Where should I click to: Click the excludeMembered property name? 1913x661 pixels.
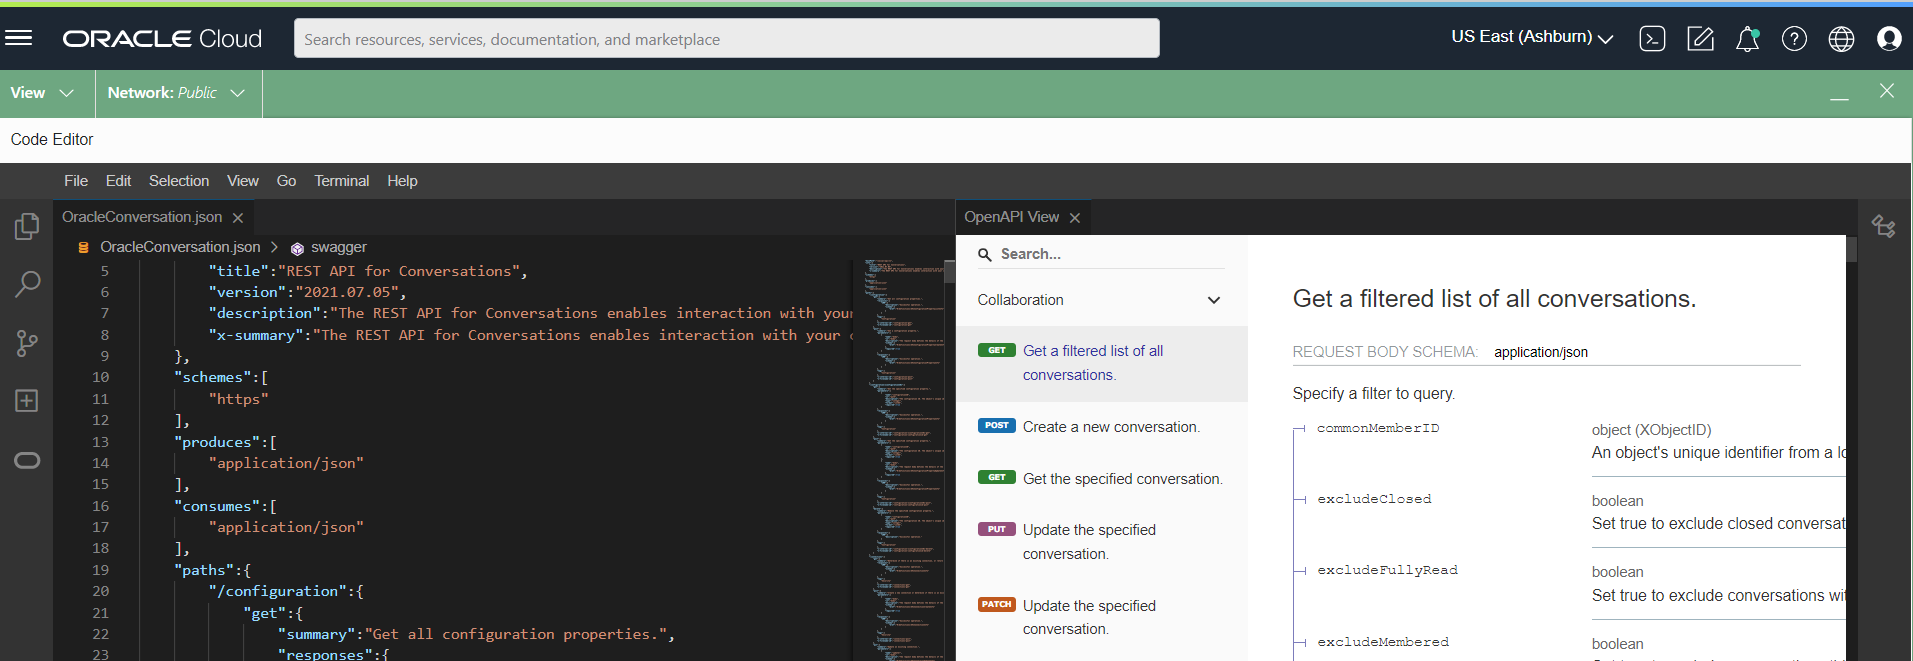(1383, 642)
